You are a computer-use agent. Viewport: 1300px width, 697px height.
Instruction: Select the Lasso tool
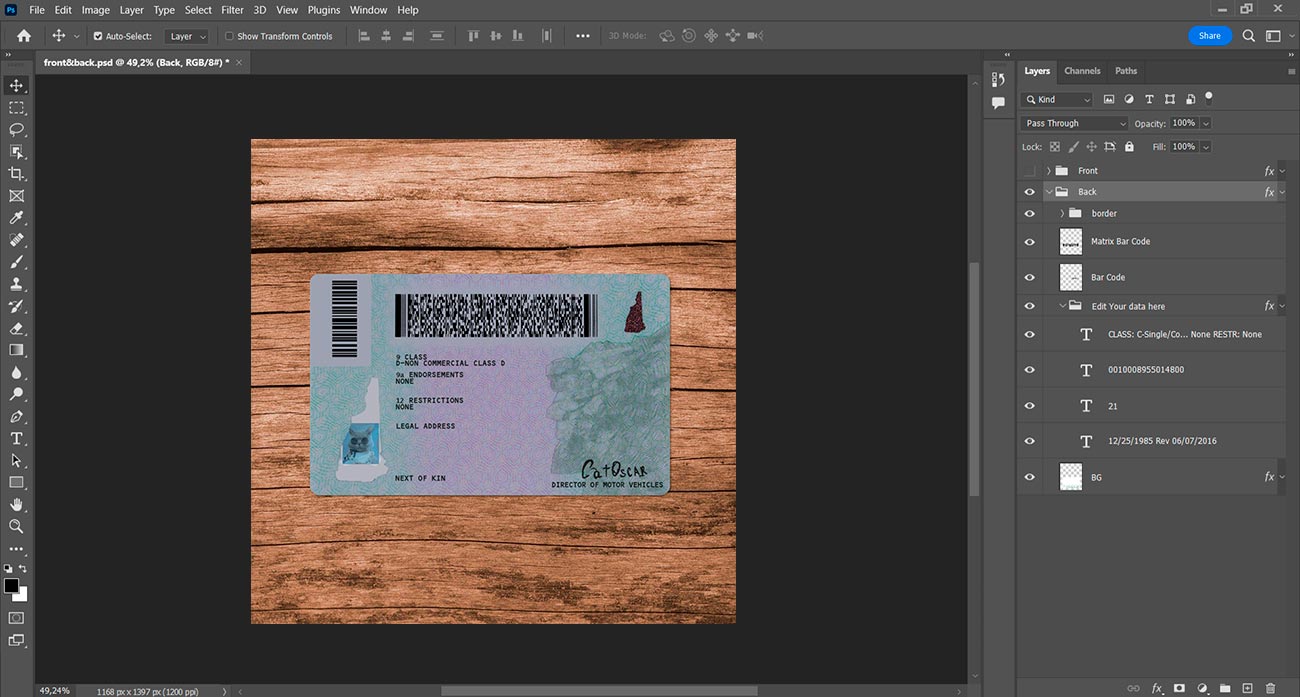tap(16, 129)
